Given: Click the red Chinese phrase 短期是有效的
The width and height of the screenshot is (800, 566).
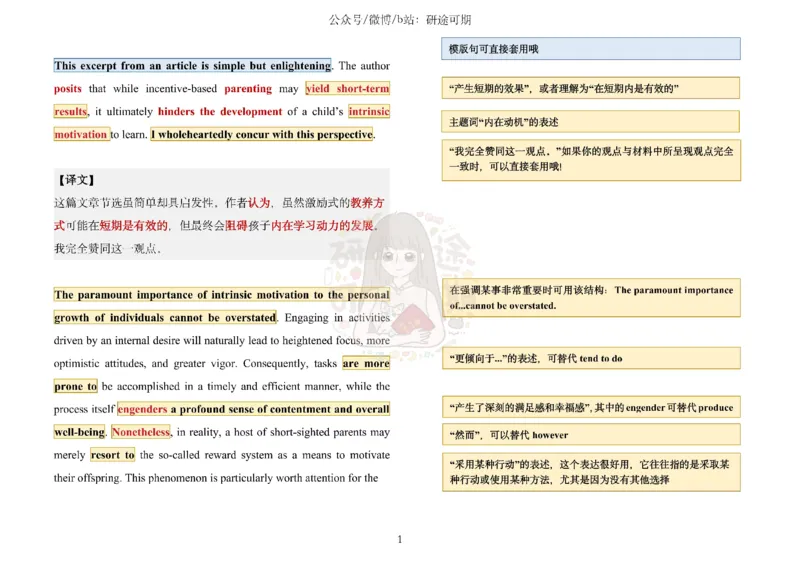Looking at the screenshot, I should [133, 226].
